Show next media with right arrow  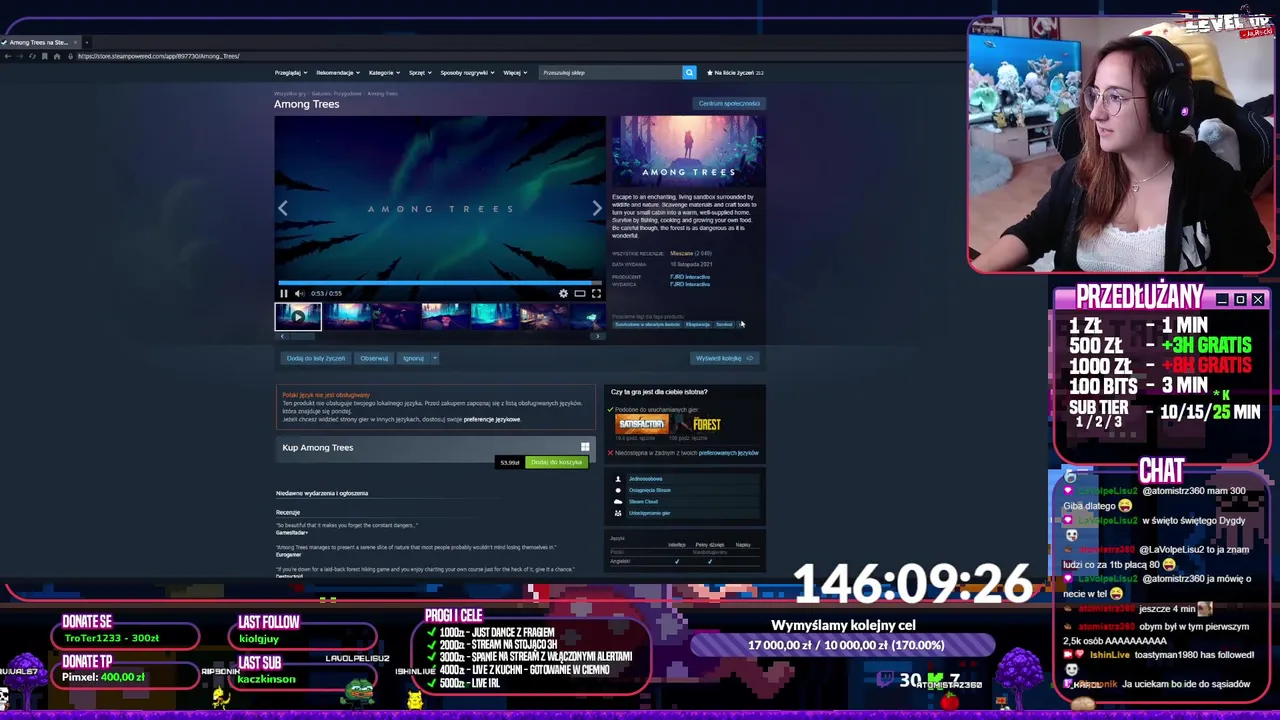(597, 208)
